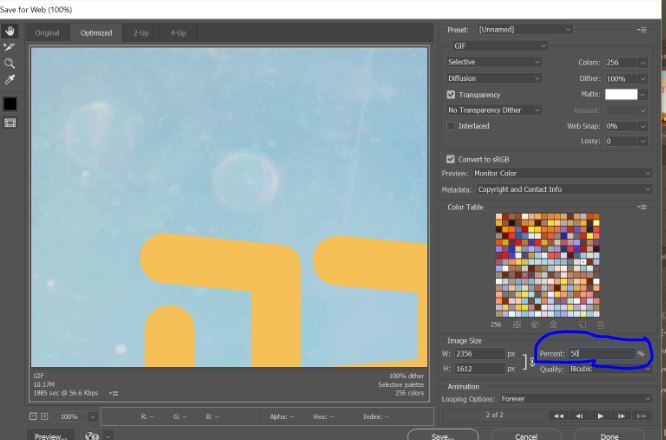
Task: Click the new color icon under color table
Action: [582, 325]
